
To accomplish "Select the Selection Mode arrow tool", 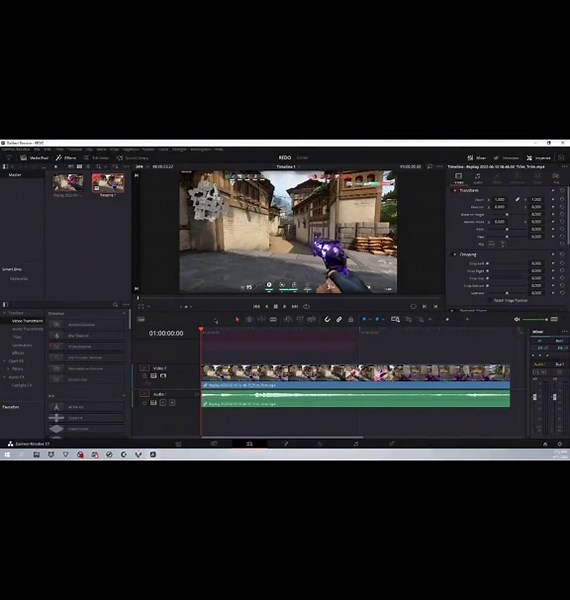I will pos(237,319).
